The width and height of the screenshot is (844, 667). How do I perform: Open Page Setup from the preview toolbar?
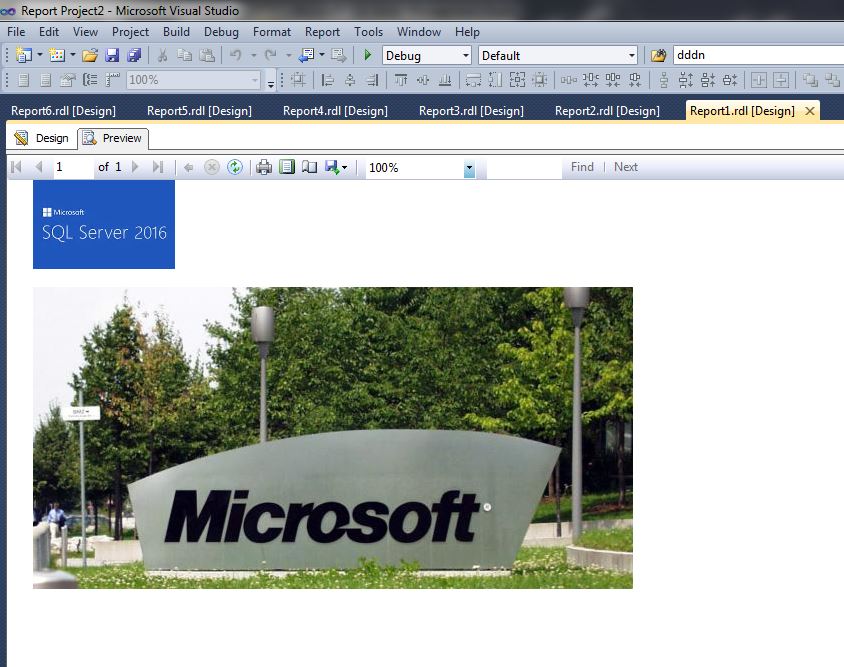tap(310, 167)
